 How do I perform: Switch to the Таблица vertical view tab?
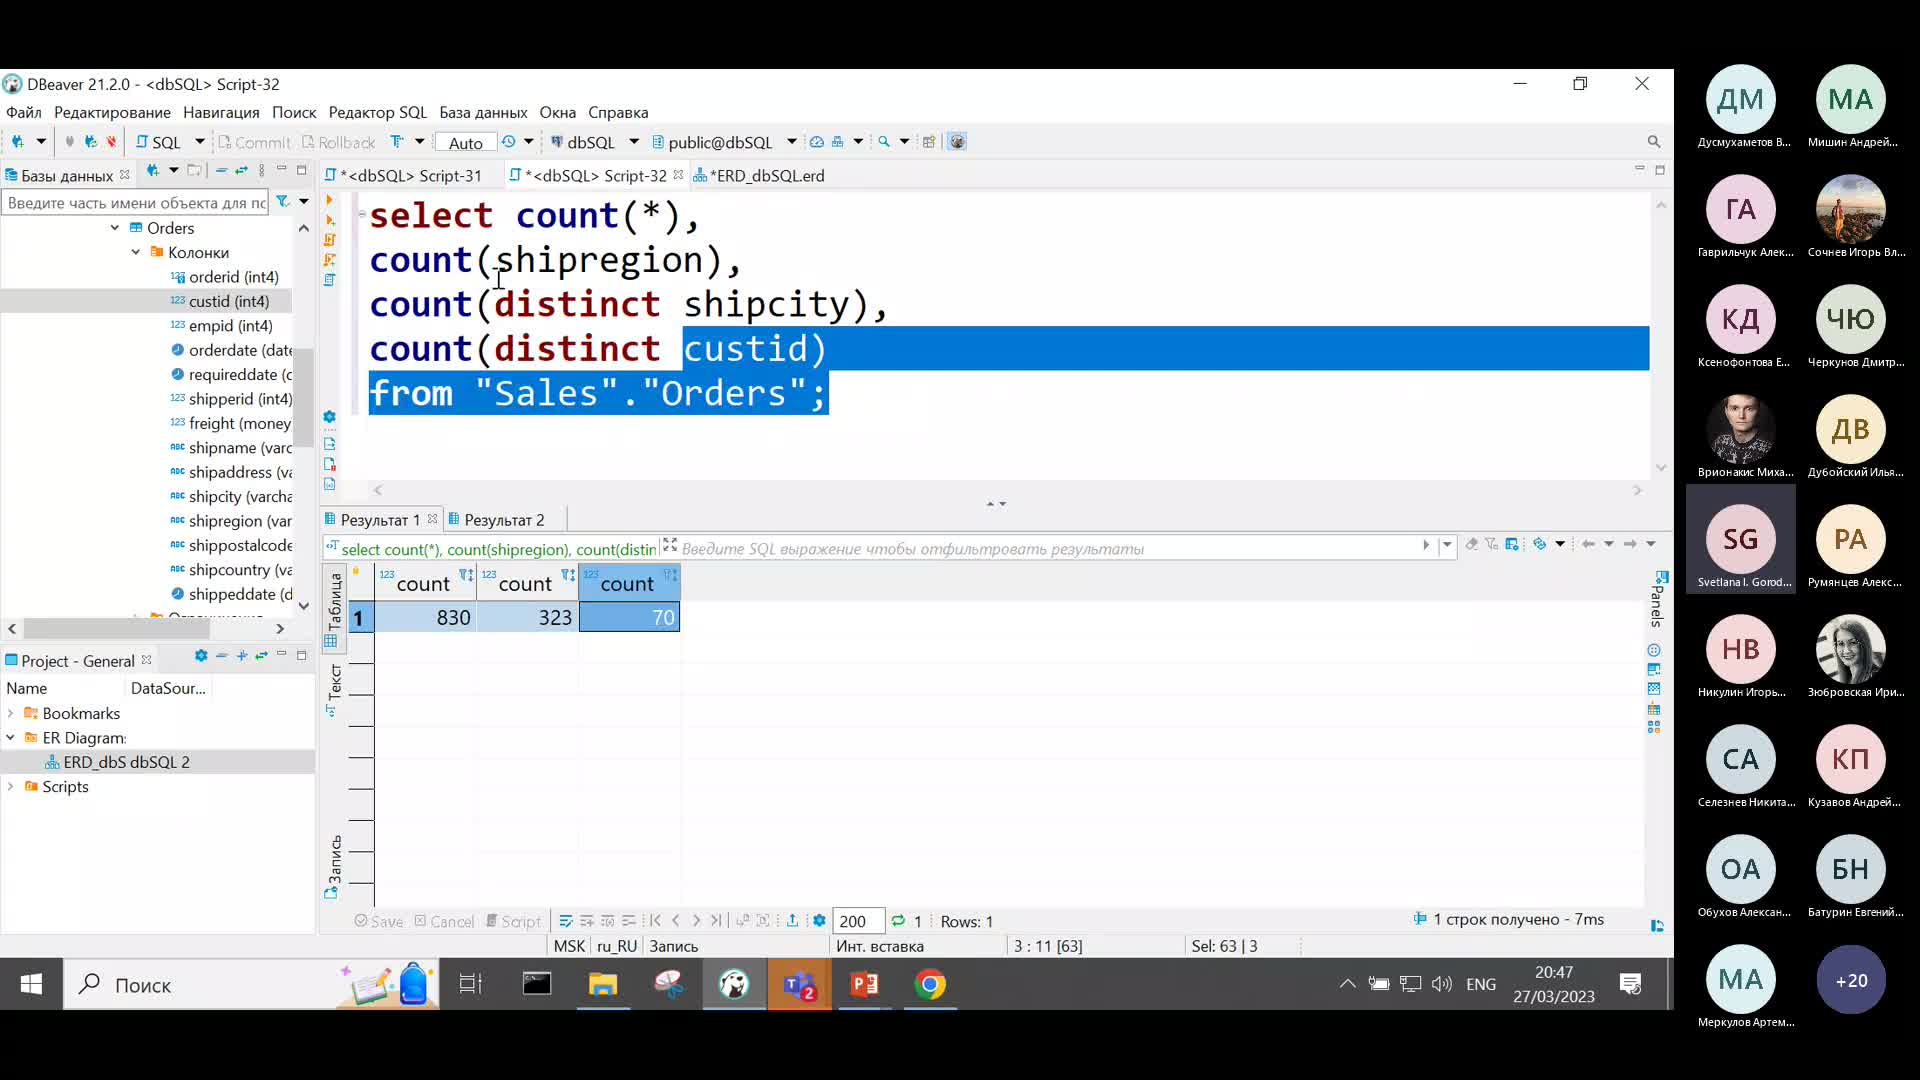[x=334, y=609]
